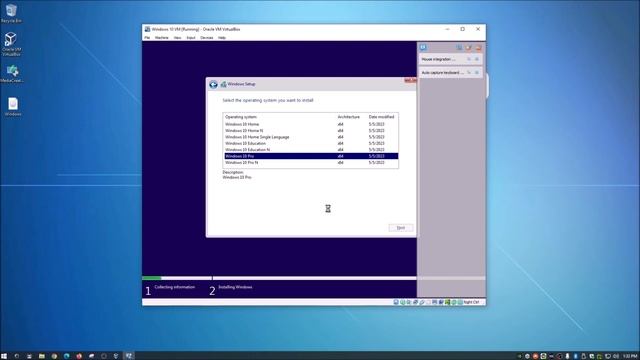Click the Architecture column header
This screenshot has width=640, height=360.
[349, 117]
